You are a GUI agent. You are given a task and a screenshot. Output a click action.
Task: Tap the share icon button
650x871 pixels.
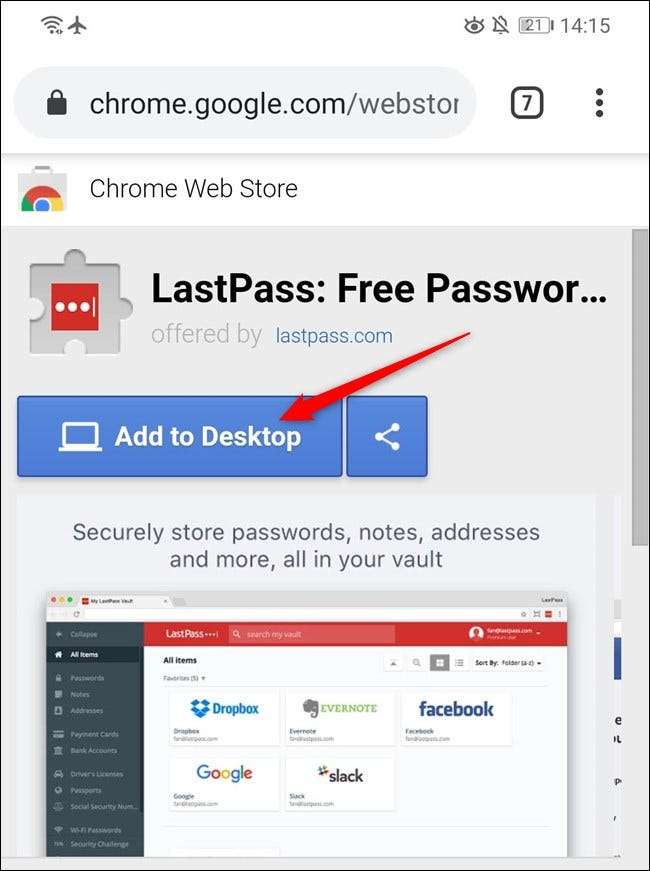(x=387, y=436)
